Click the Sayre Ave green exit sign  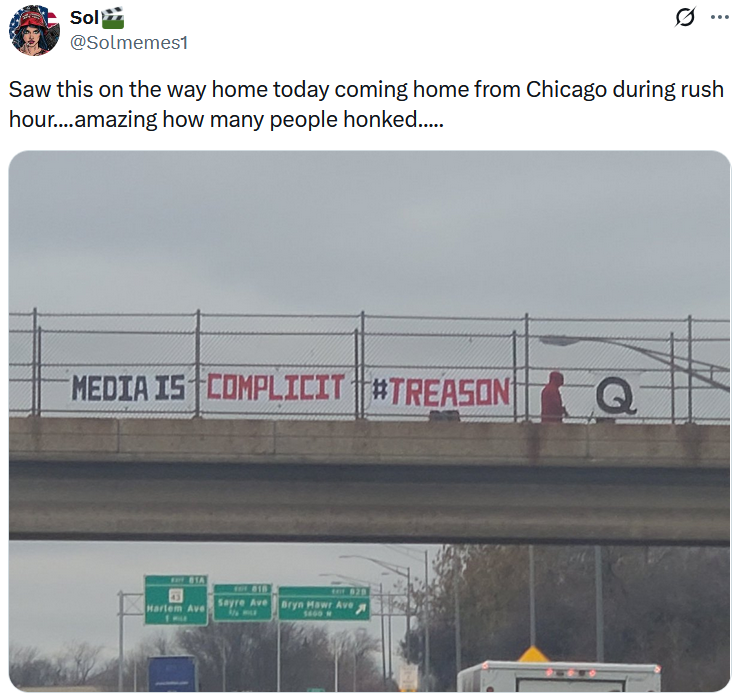(x=243, y=602)
